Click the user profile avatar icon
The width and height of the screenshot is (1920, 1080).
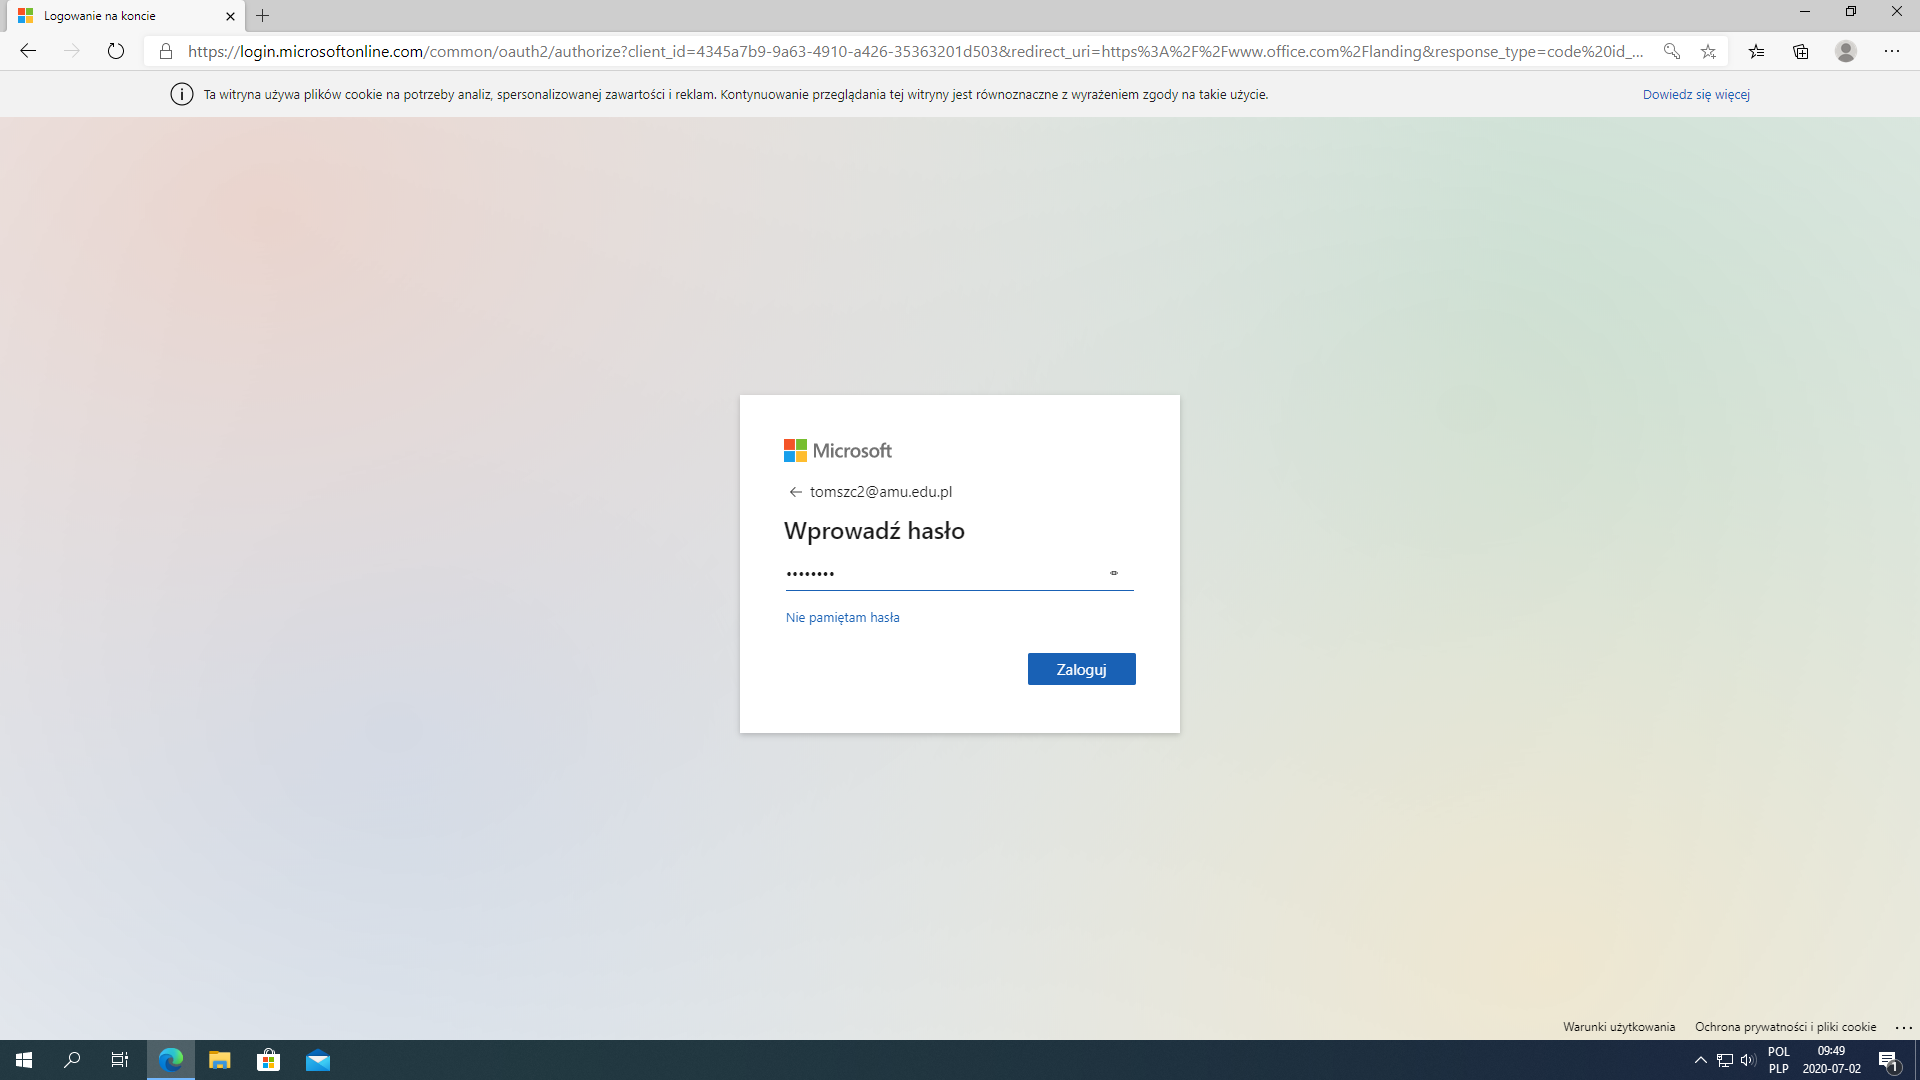tap(1846, 51)
